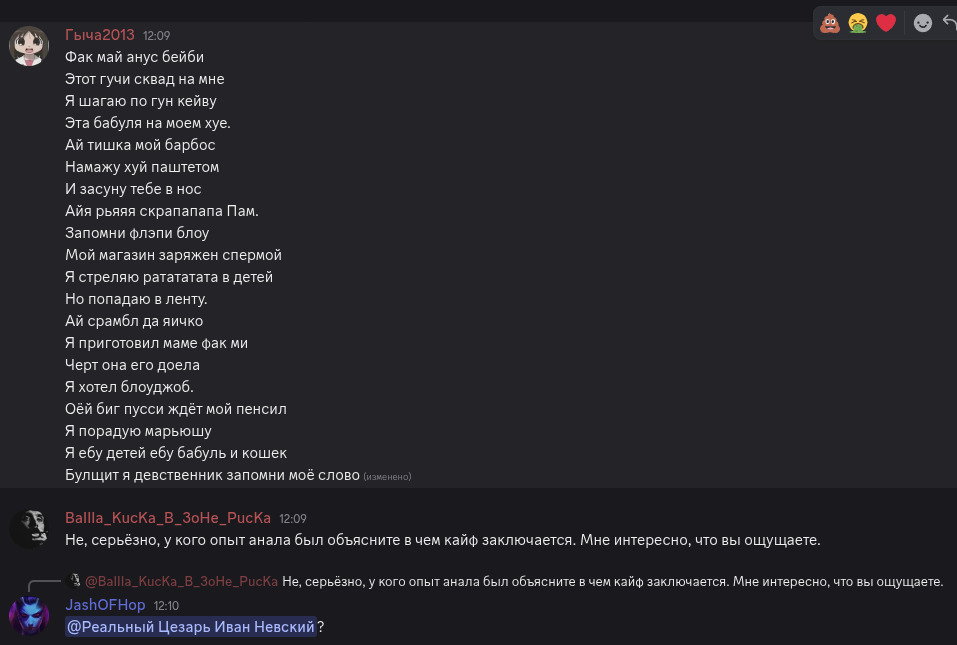Viewport: 957px width, 645px height.
Task: Click the (изменено) edited label
Action: pyautogui.click(x=387, y=476)
